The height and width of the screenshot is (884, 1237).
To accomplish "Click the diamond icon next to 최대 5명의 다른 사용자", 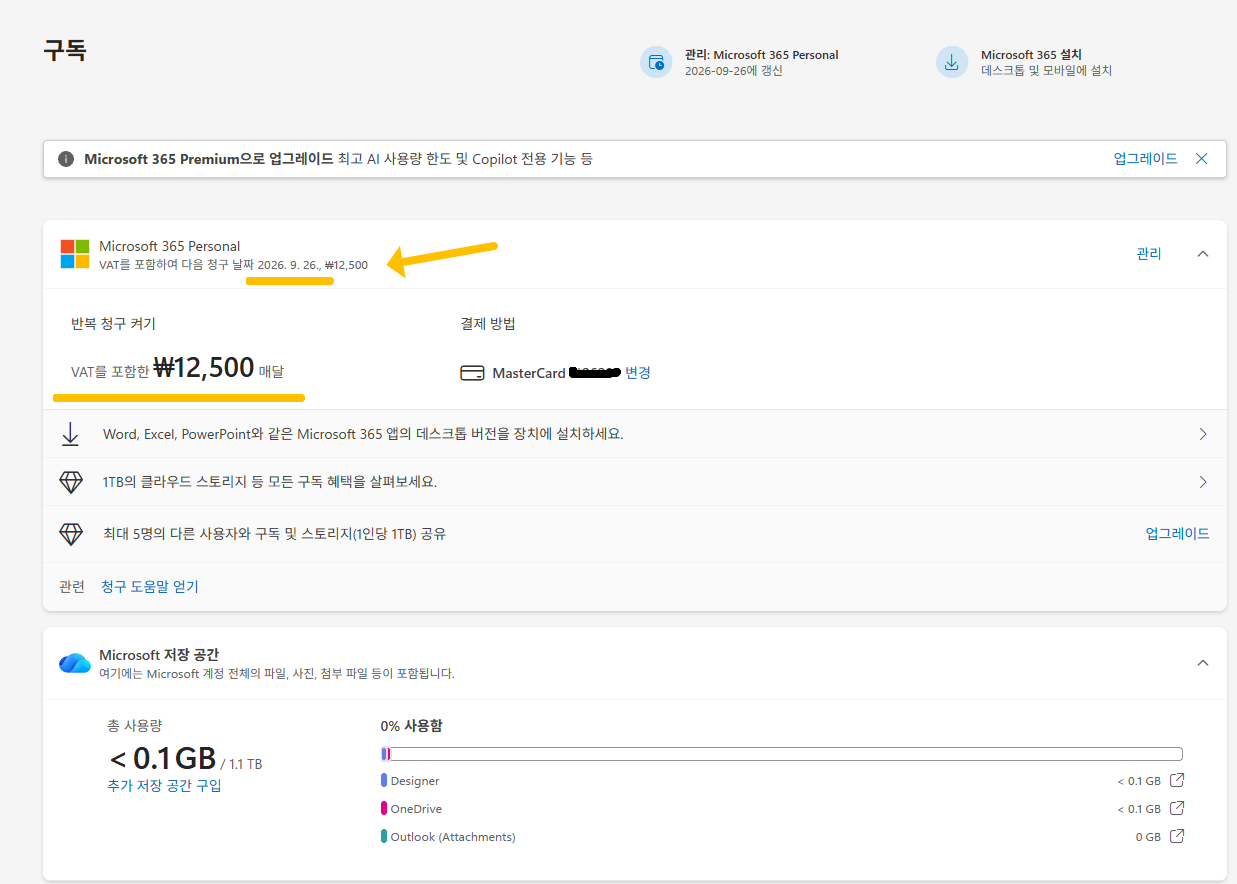I will tap(71, 534).
